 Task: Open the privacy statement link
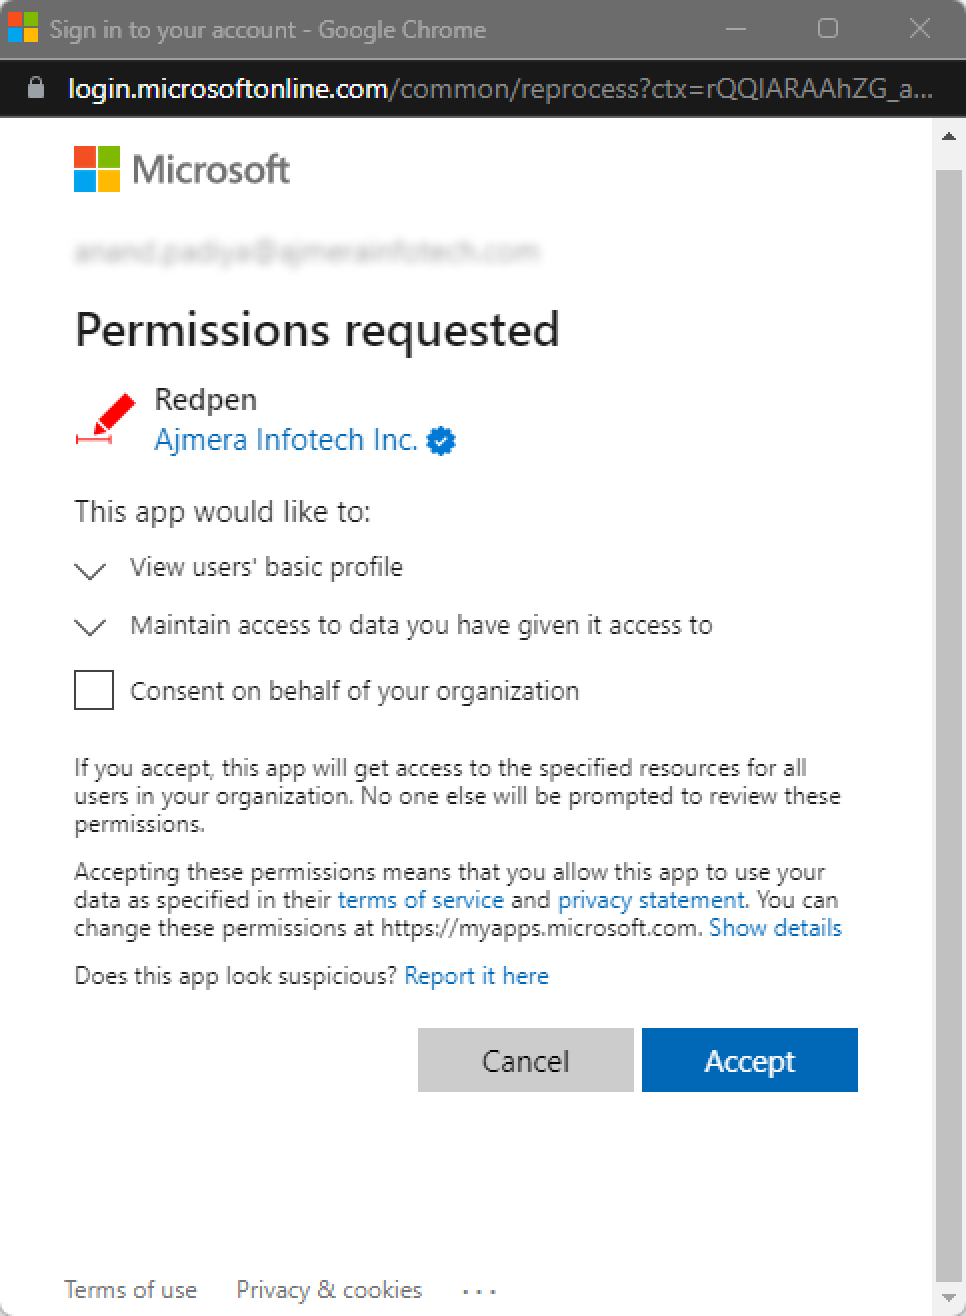coord(651,900)
